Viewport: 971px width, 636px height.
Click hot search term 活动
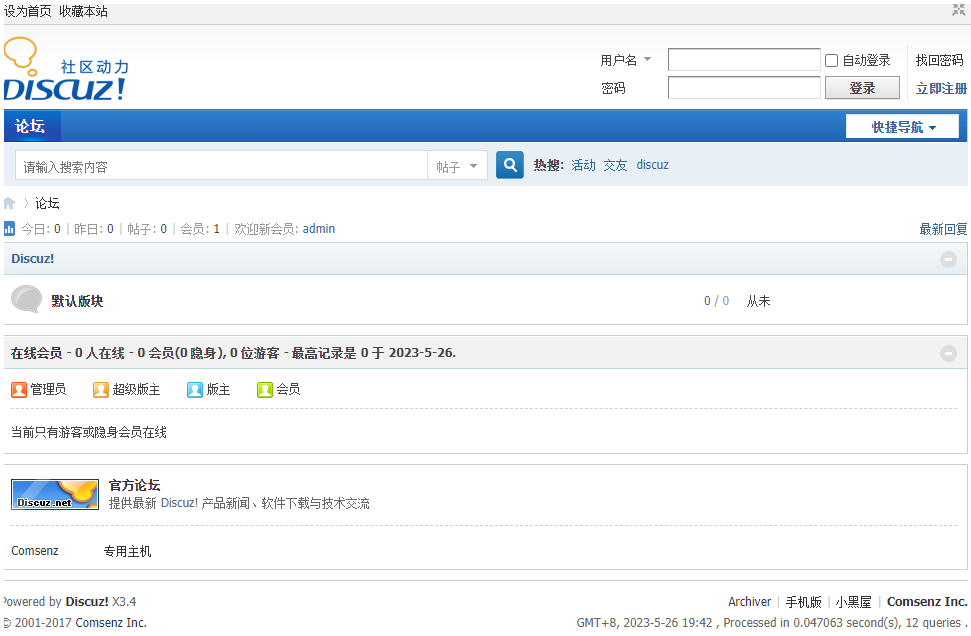(583, 165)
